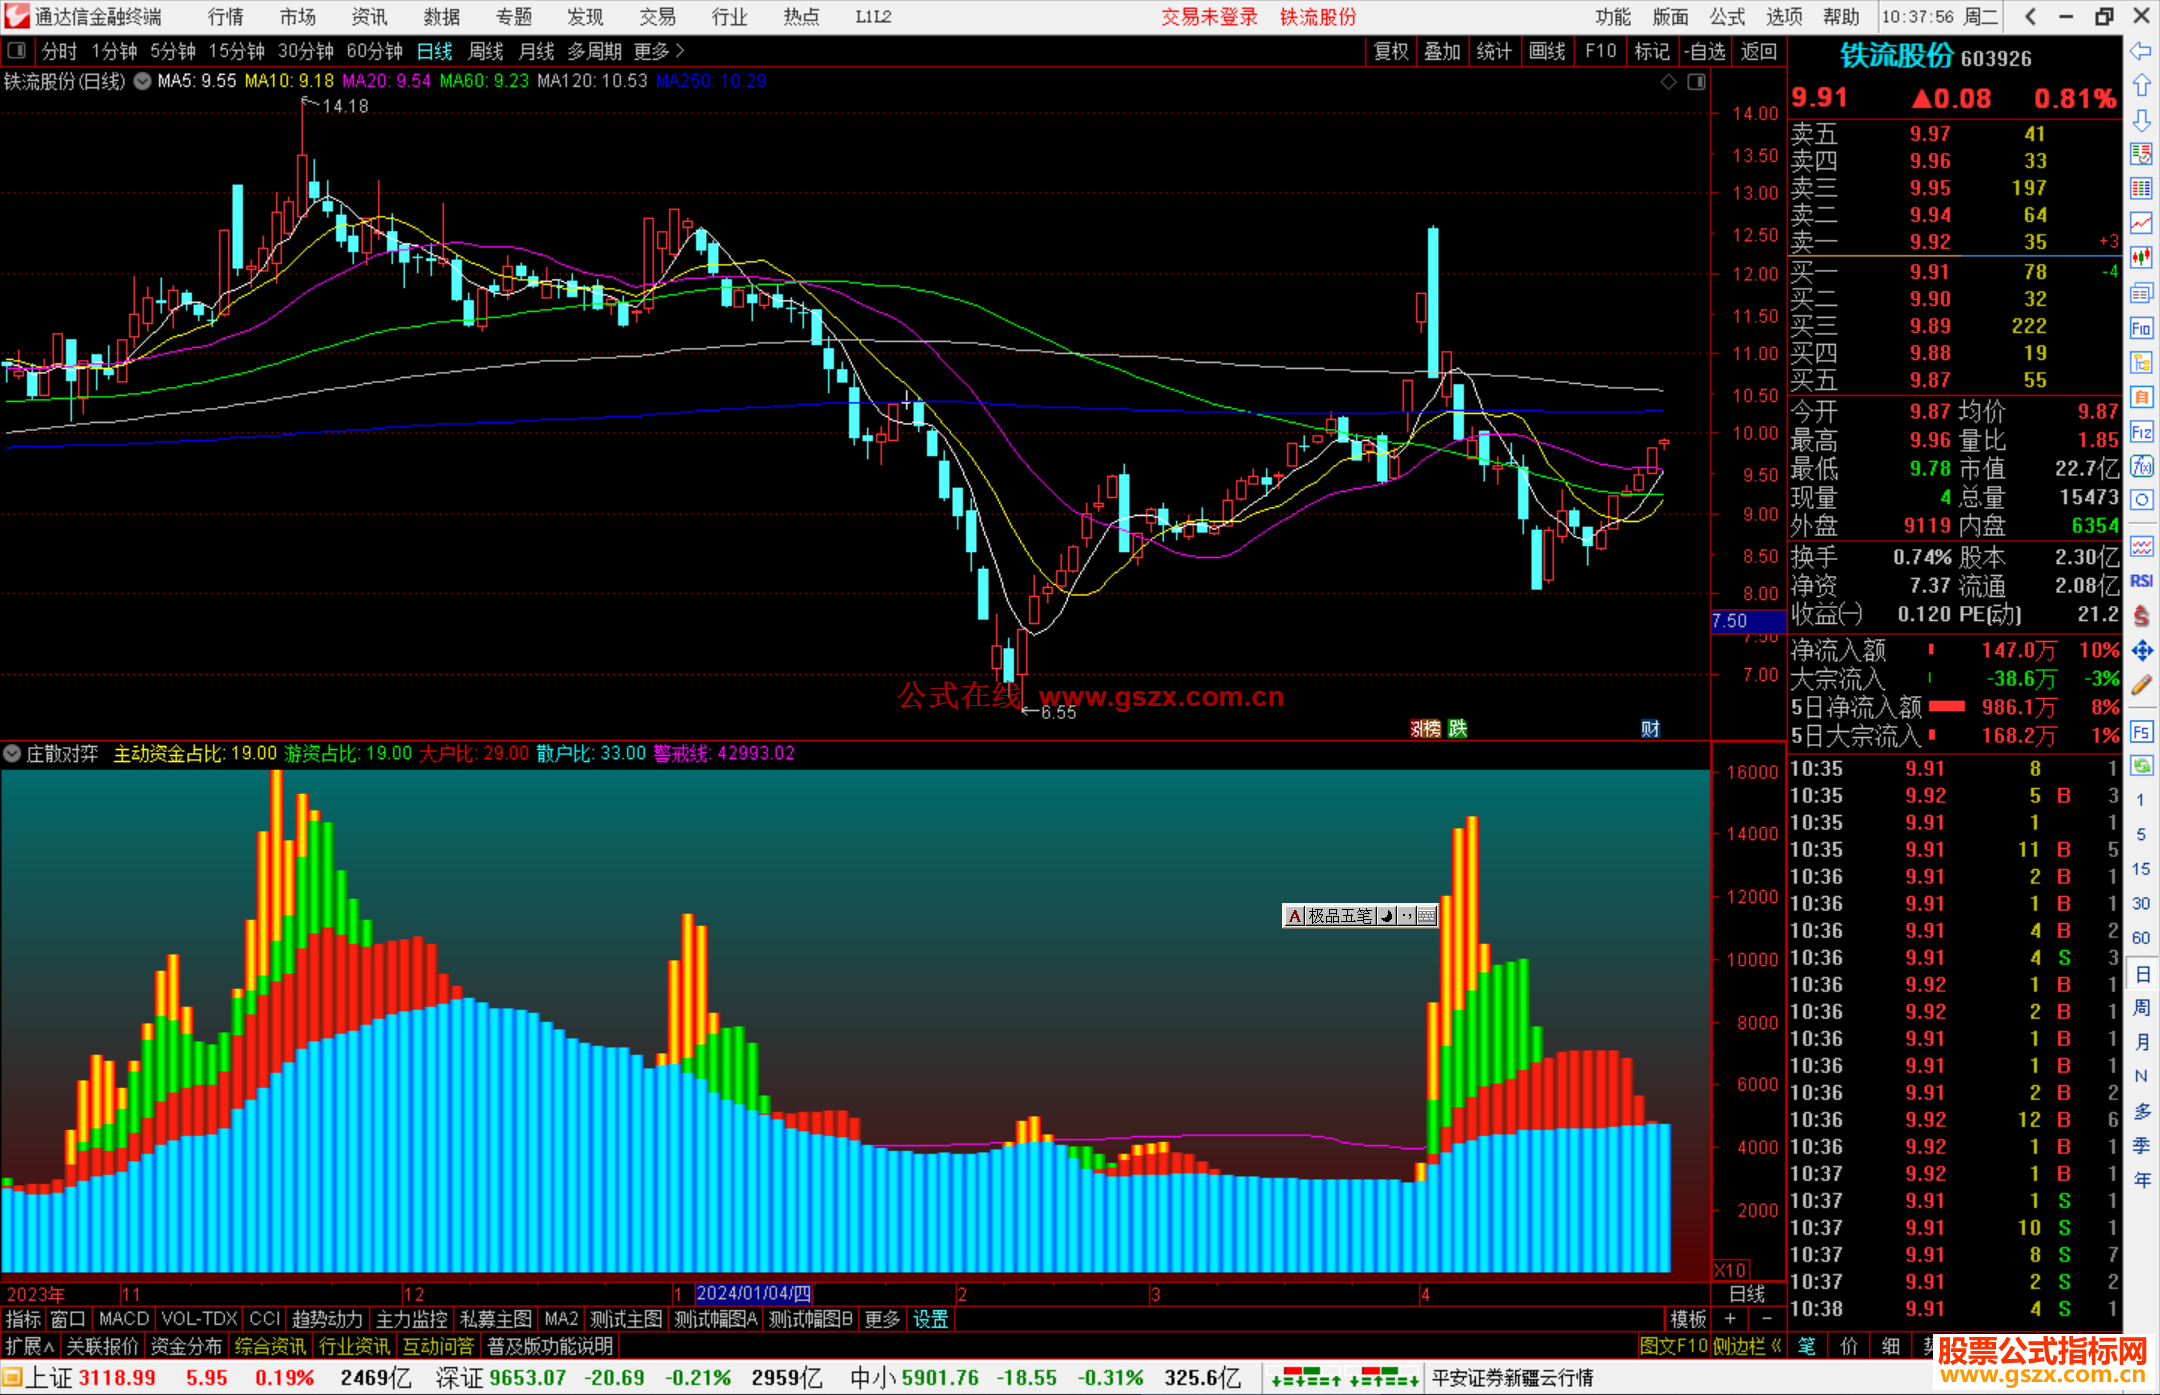Screen dimensions: 2160x1395
Task: Click the 模板 template button
Action: click(x=1688, y=1319)
